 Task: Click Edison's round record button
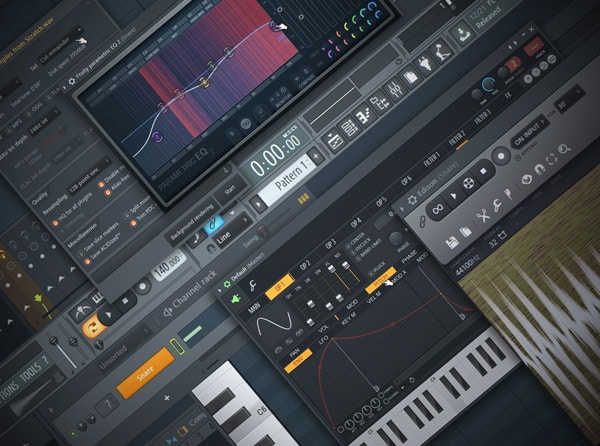(501, 156)
